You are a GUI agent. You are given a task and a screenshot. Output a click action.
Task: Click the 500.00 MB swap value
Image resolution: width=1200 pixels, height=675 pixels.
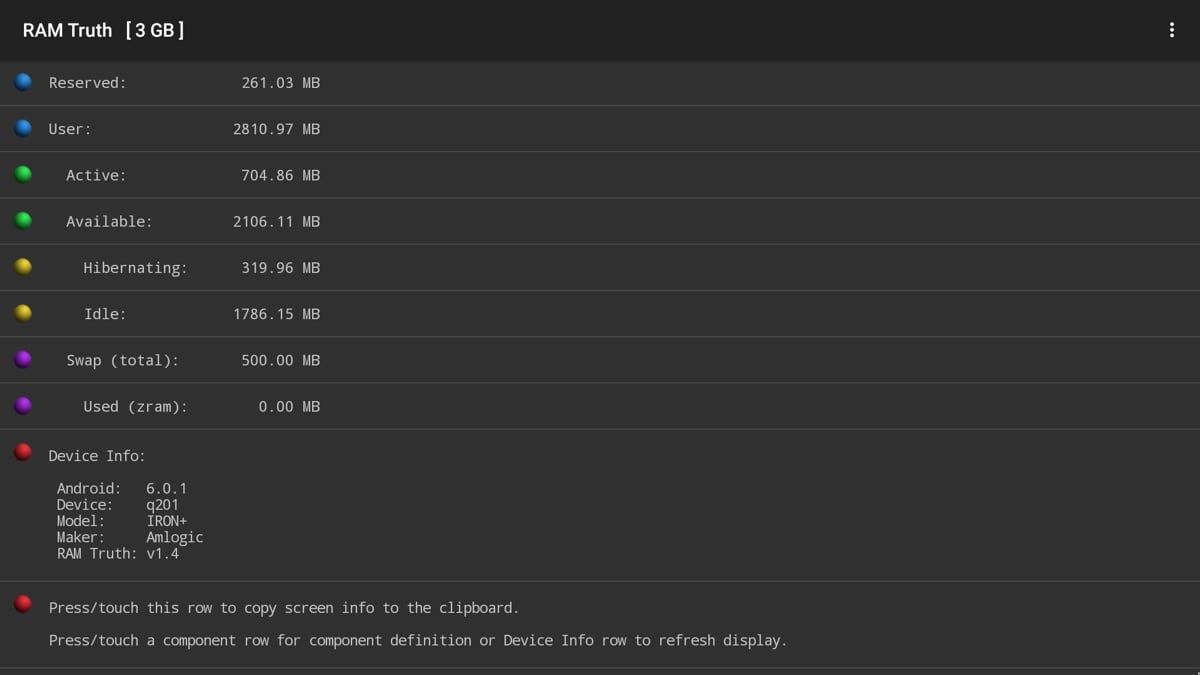point(281,360)
